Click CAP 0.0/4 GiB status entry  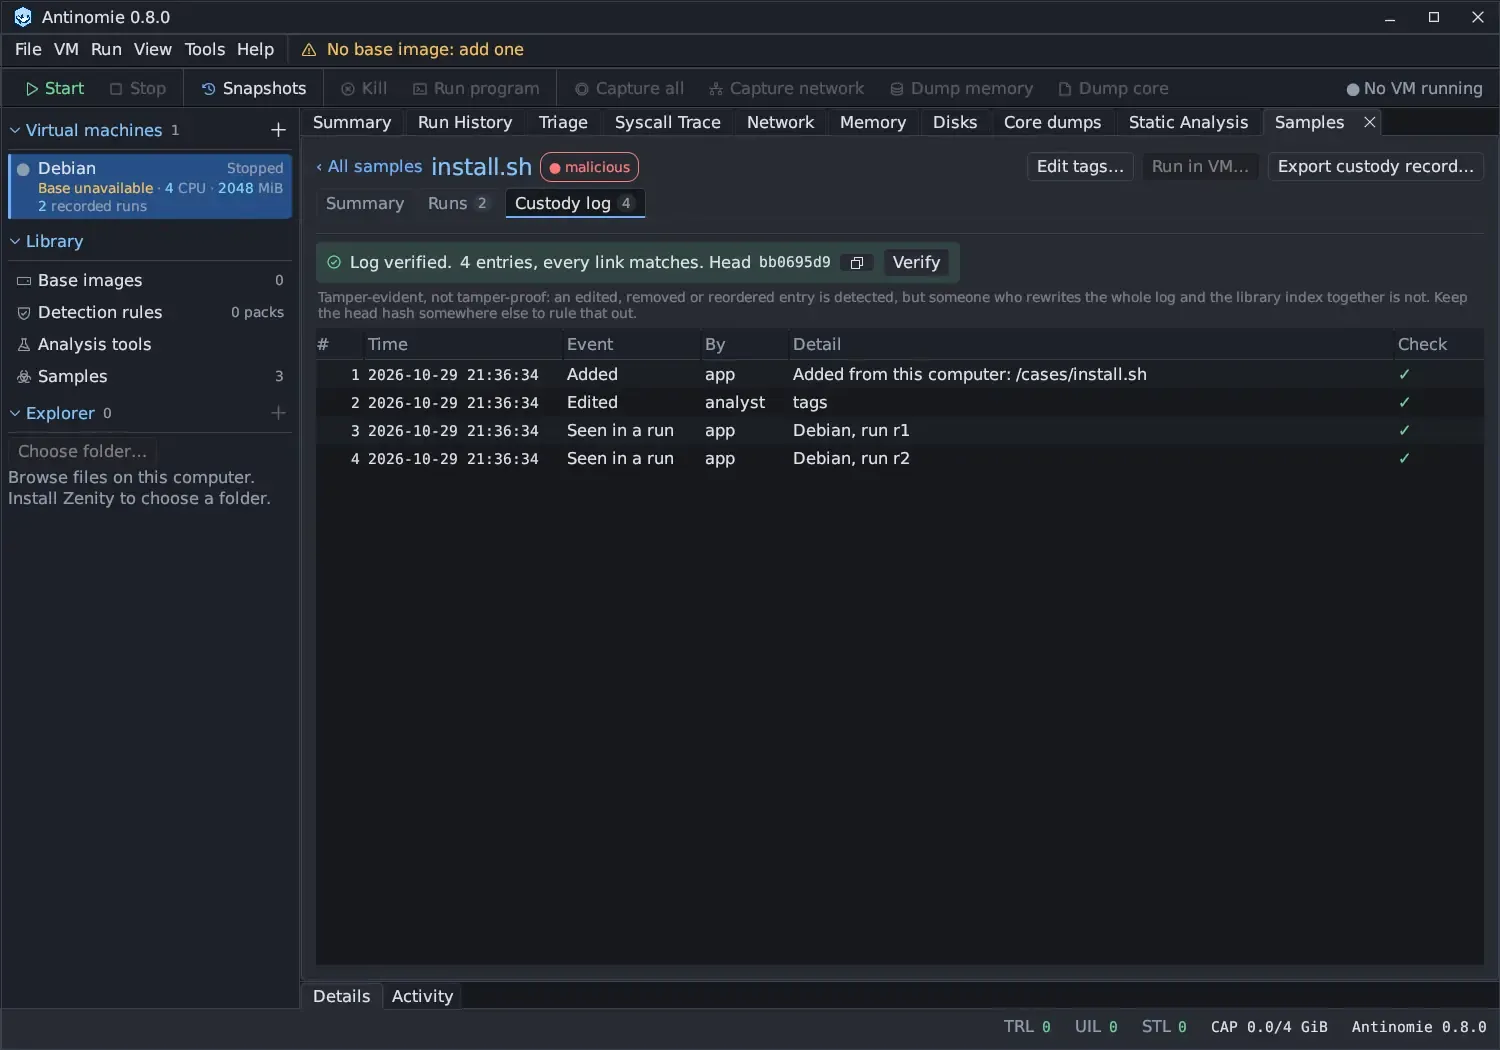tap(1269, 1027)
